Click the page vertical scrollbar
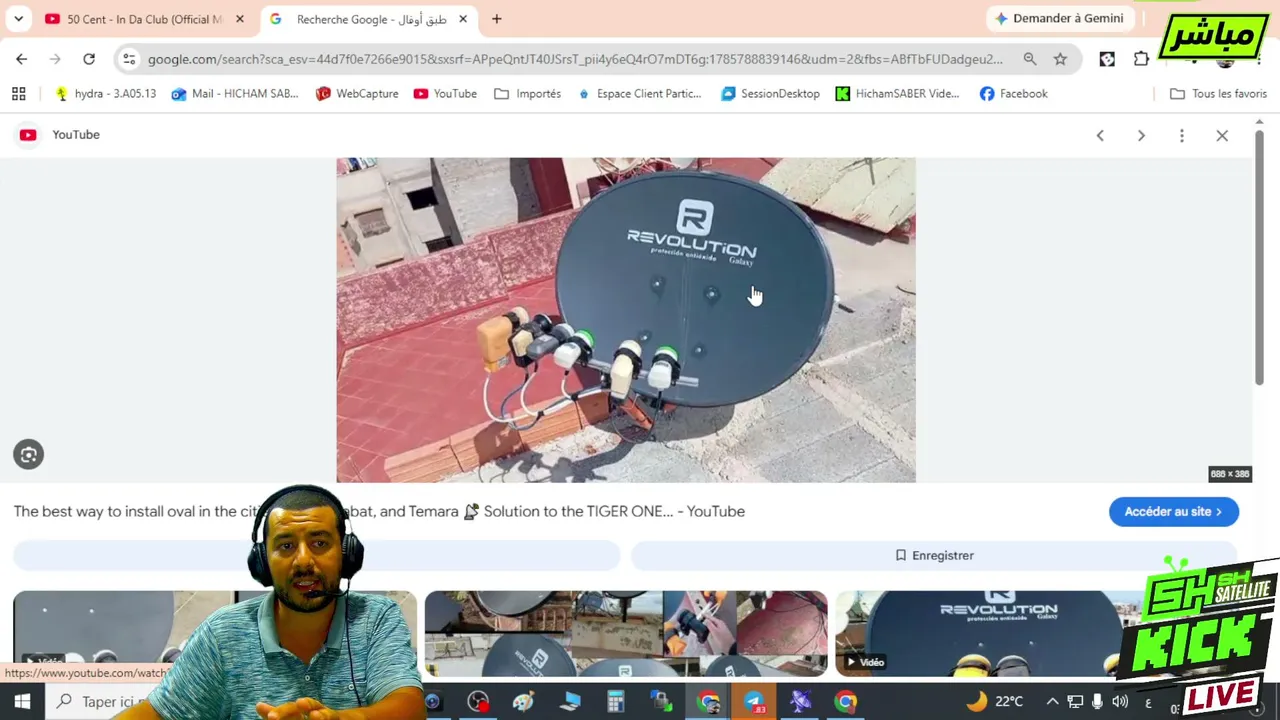Image resolution: width=1280 pixels, height=720 pixels. [1259, 256]
